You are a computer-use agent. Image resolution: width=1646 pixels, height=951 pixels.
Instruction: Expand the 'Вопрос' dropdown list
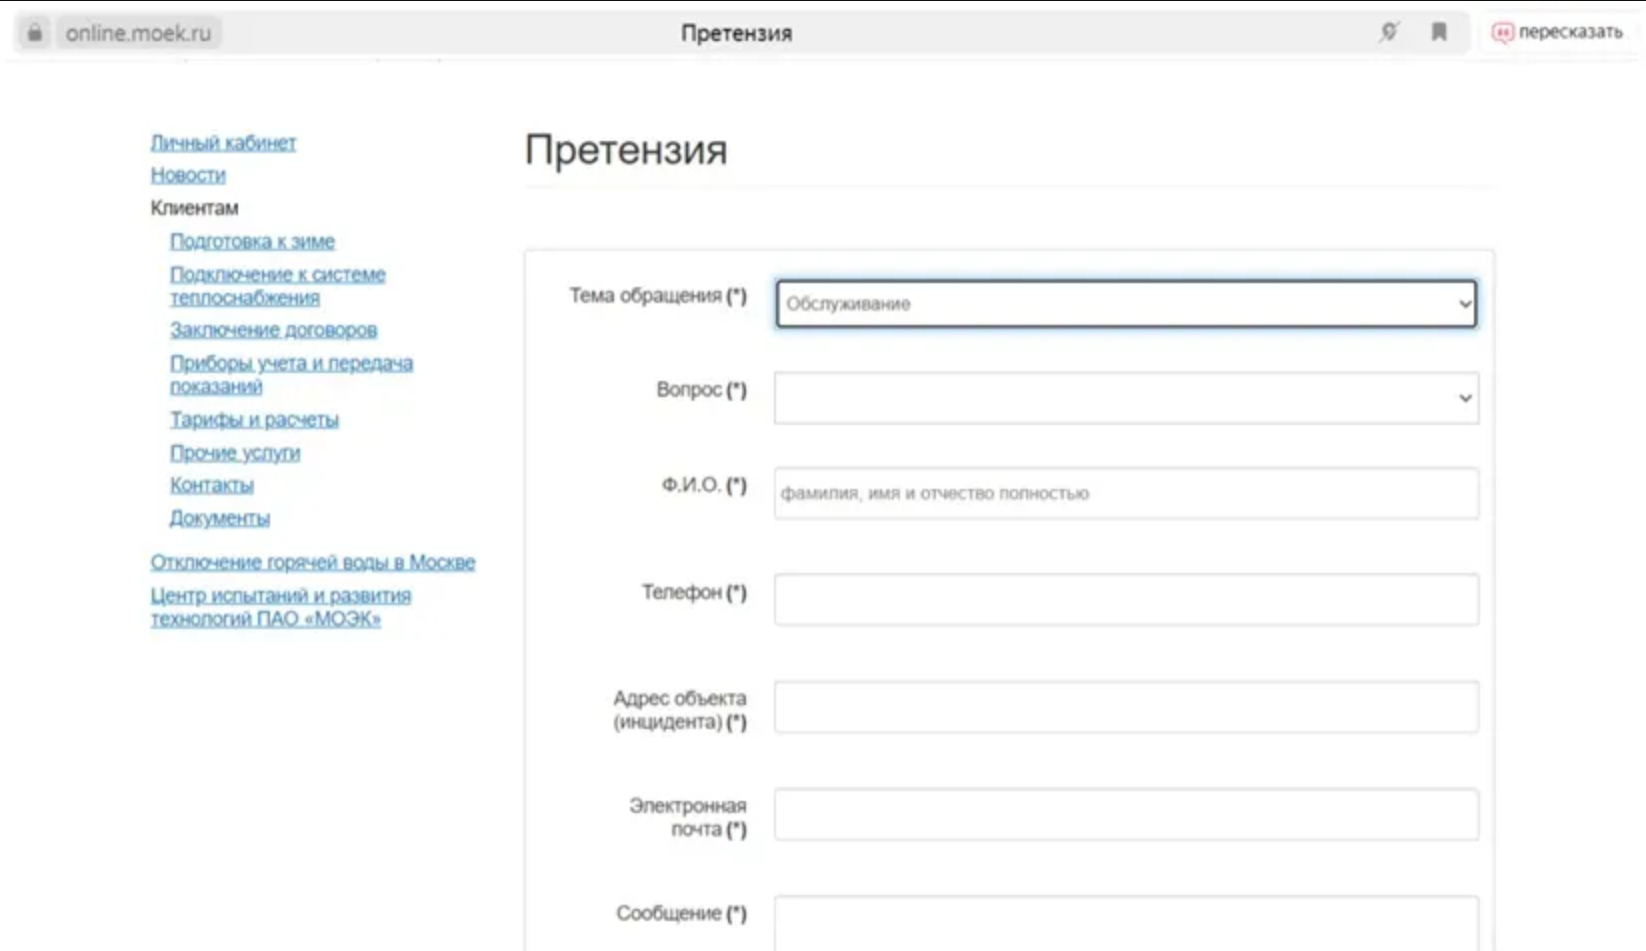tap(1126, 398)
